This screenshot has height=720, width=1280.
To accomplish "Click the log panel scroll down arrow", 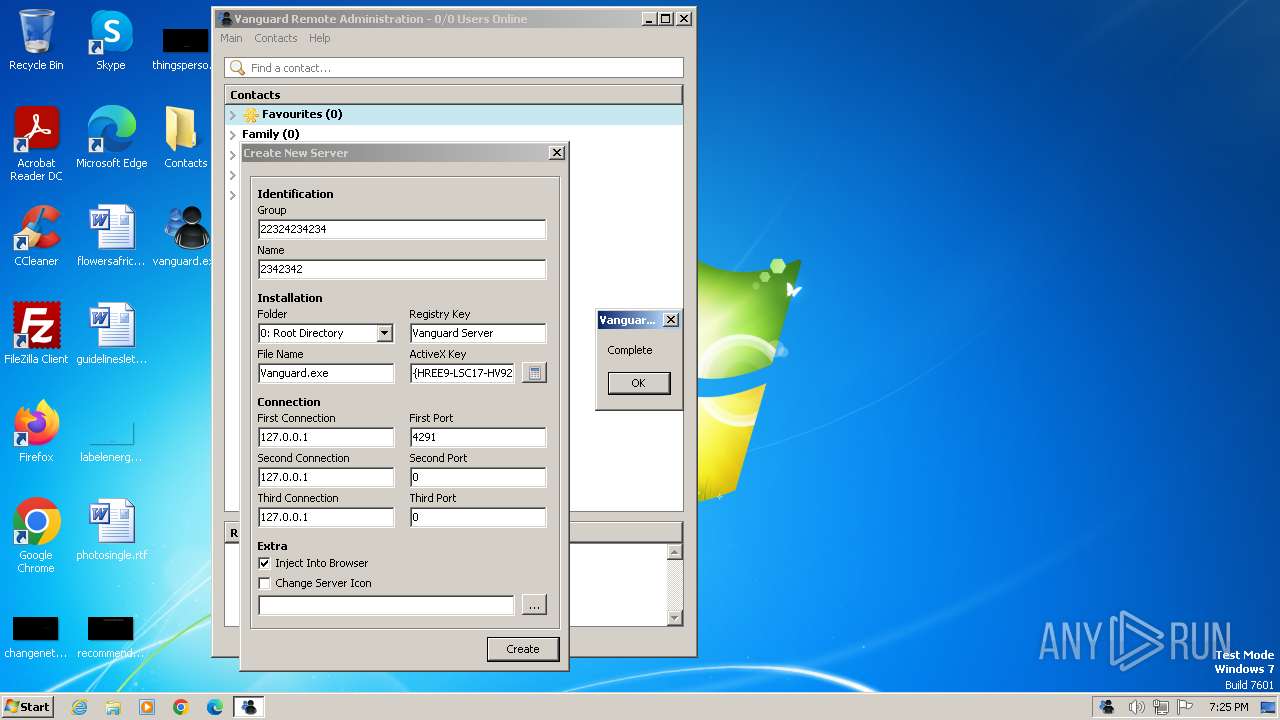I will pos(674,618).
